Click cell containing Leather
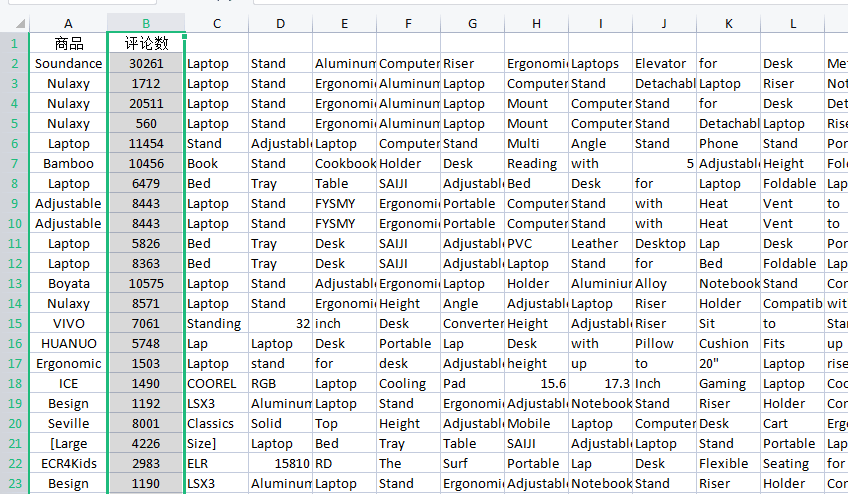 pos(600,243)
